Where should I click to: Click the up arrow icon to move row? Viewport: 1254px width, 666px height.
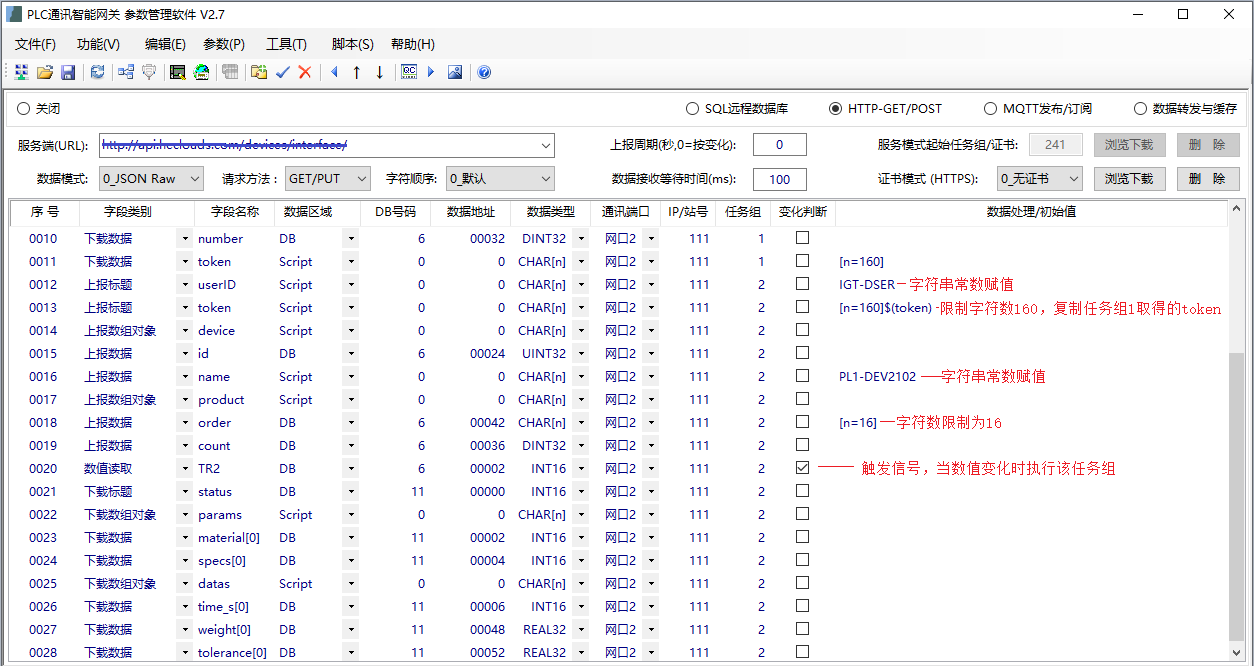point(357,71)
